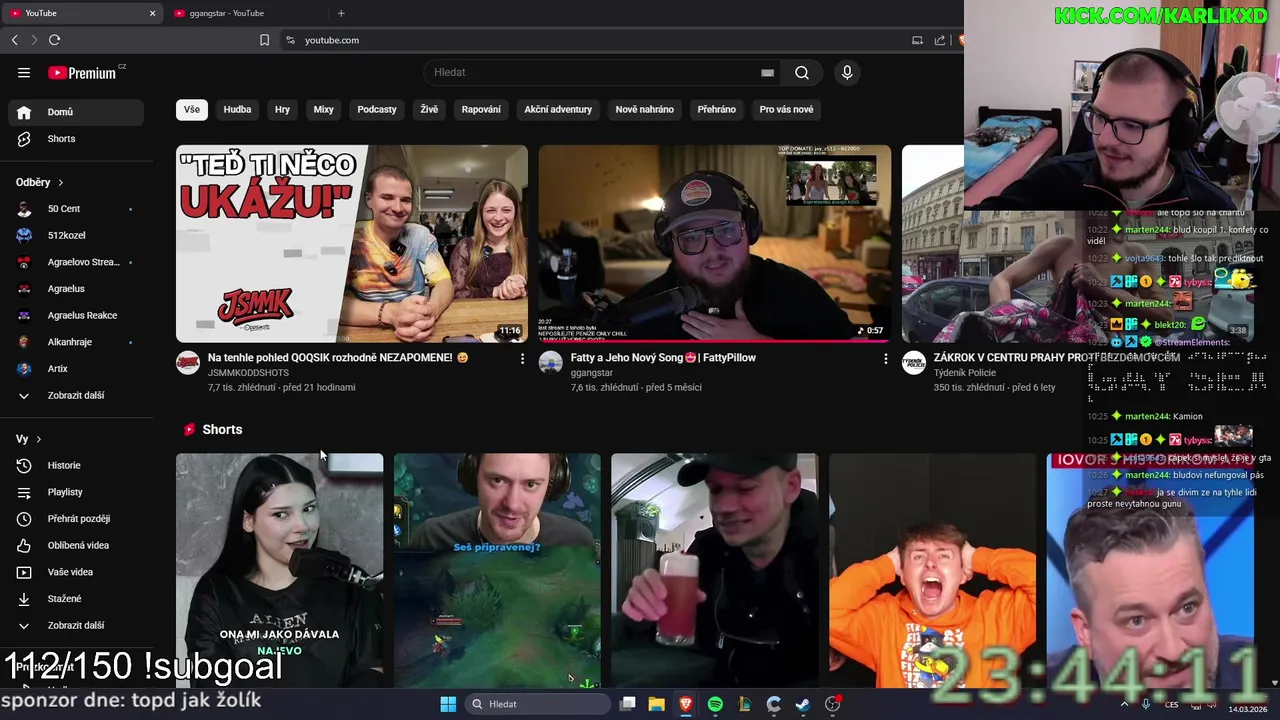Image resolution: width=1280 pixels, height=720 pixels.
Task: Go to Domů in the sidebar
Action: (76, 112)
